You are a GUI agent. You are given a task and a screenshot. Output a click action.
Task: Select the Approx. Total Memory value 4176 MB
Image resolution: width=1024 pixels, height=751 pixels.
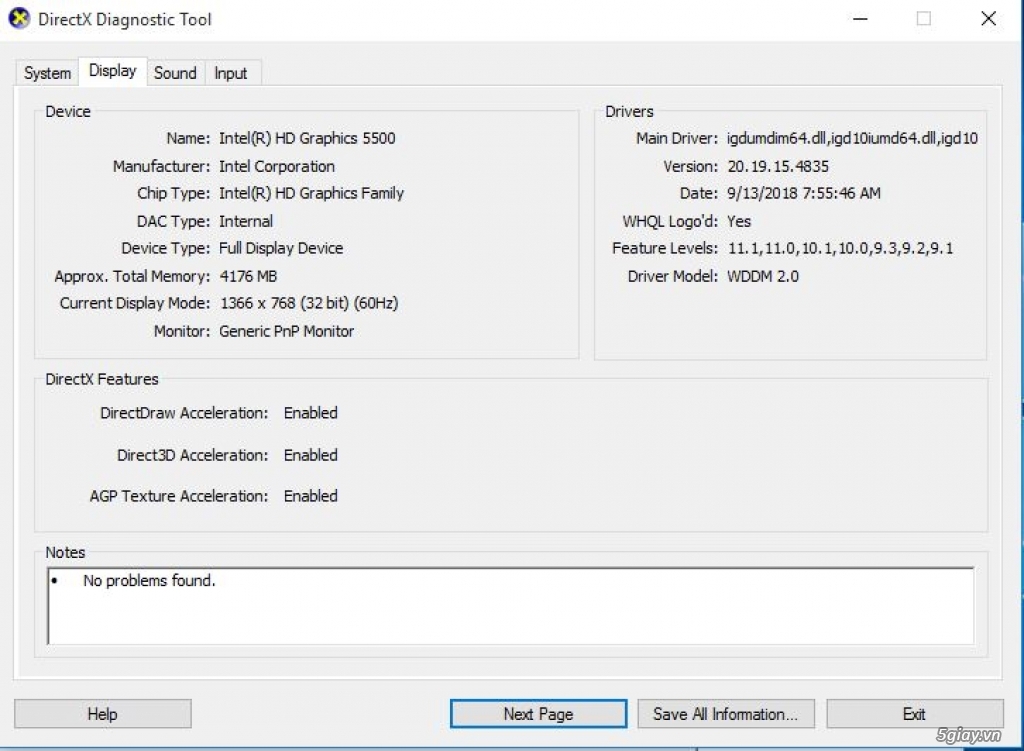coord(246,276)
